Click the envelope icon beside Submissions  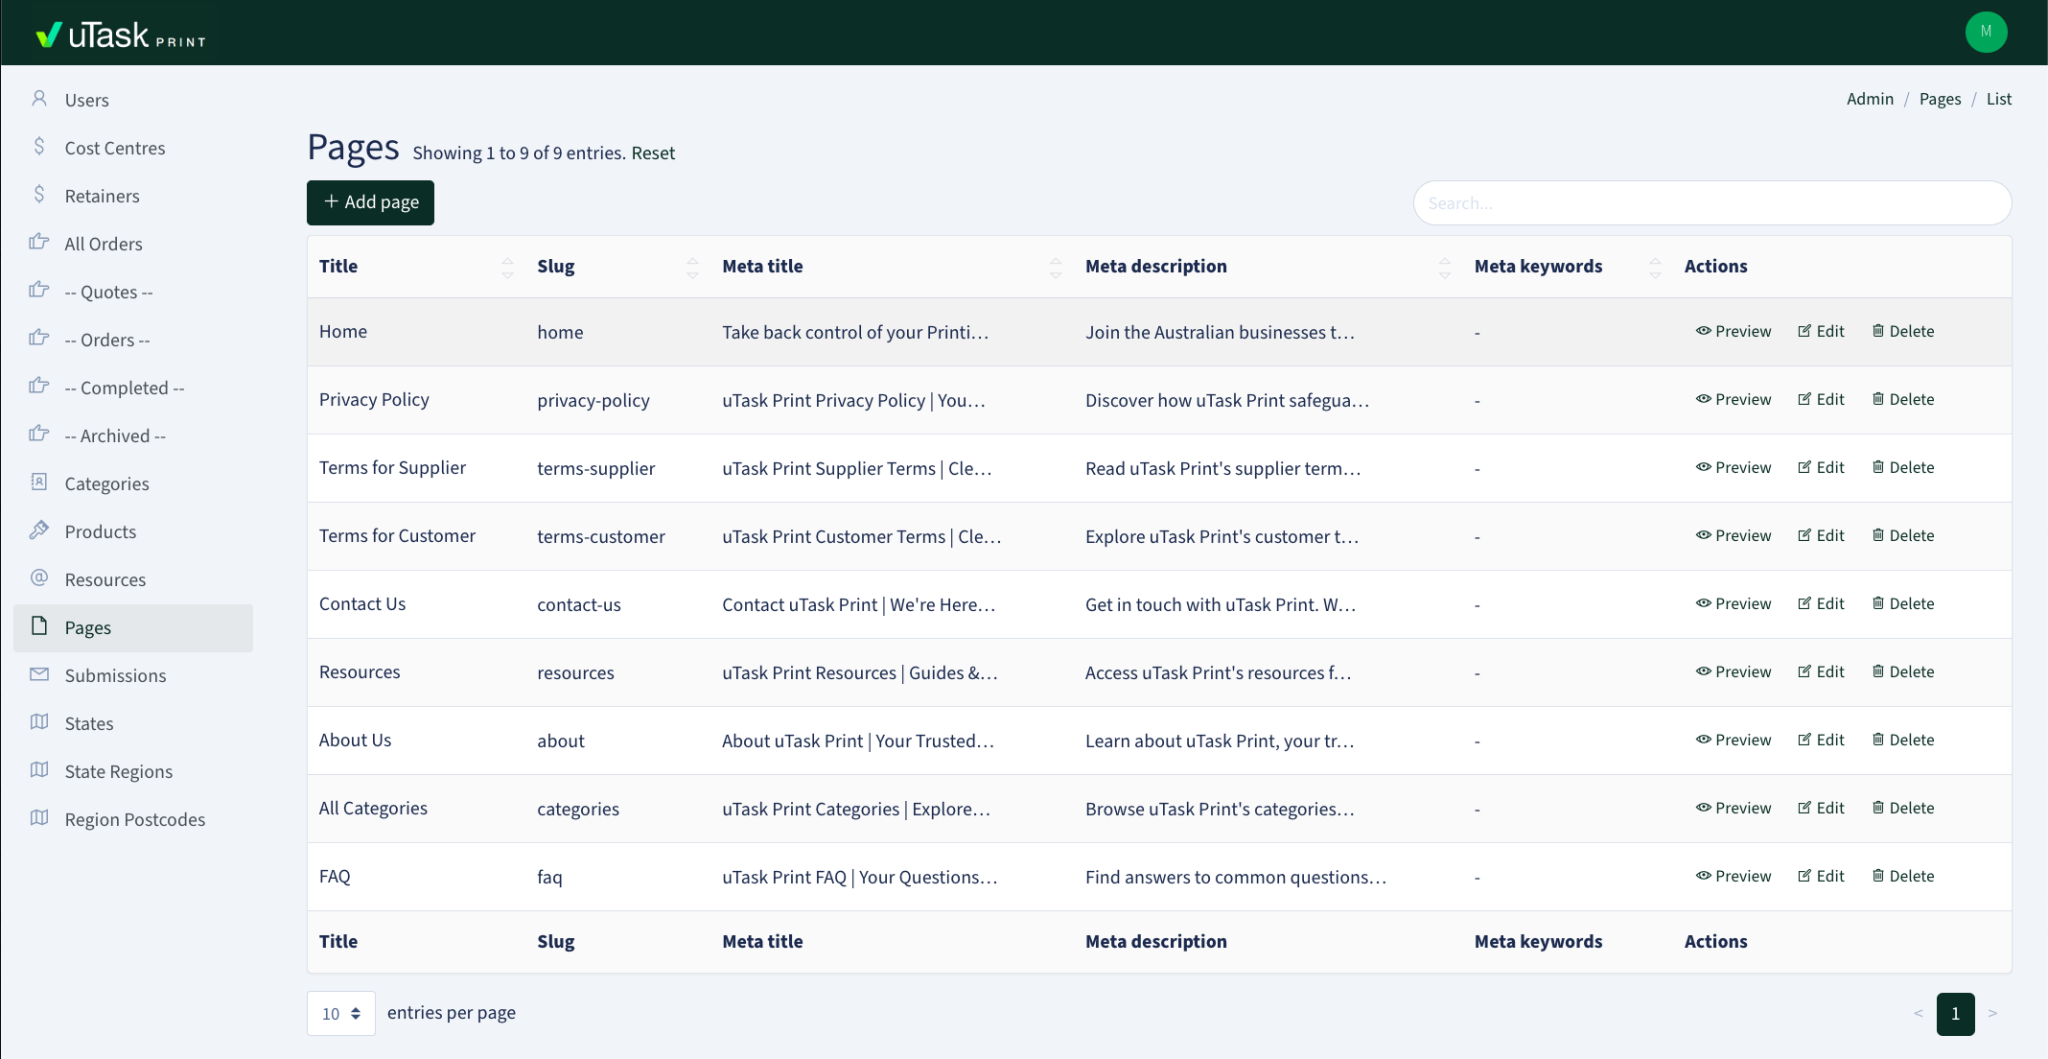[x=39, y=674]
